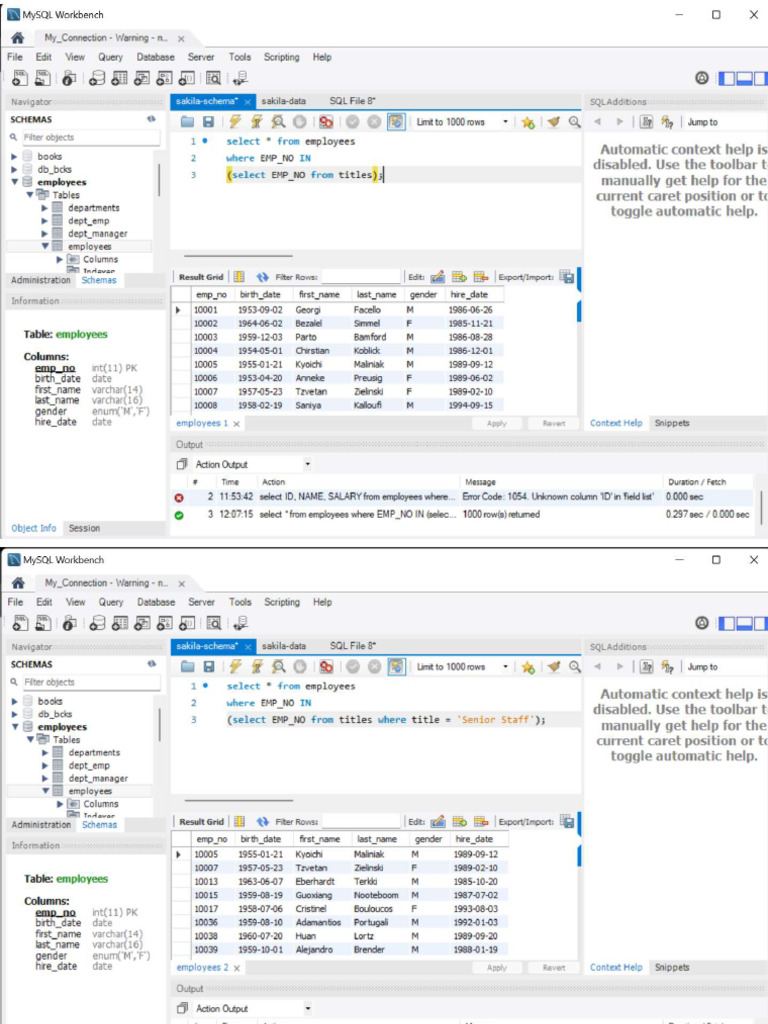Click error message row 1054 in top output
This screenshot has height=1024, width=768.
[x=462, y=497]
